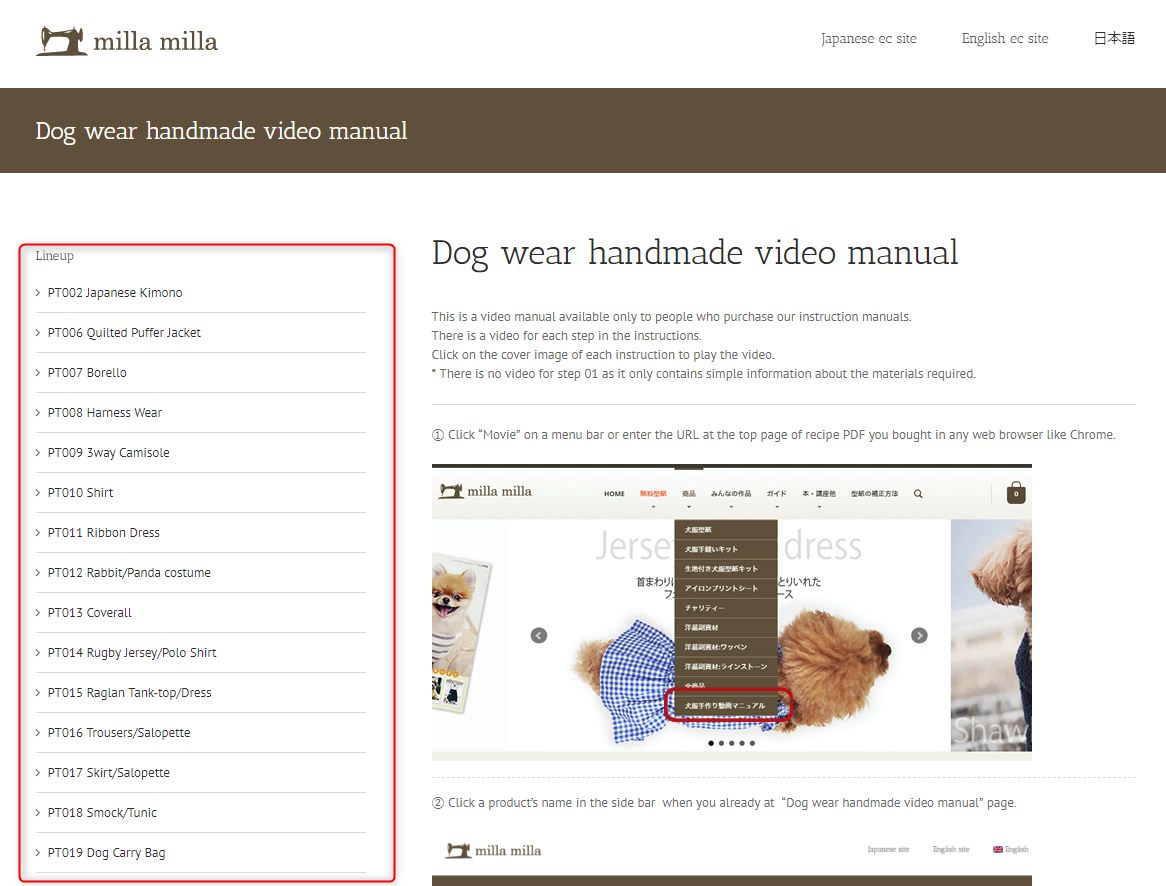Select PT006 Quilted Puffer Jacket in lineup
The height and width of the screenshot is (886, 1166).
[124, 333]
